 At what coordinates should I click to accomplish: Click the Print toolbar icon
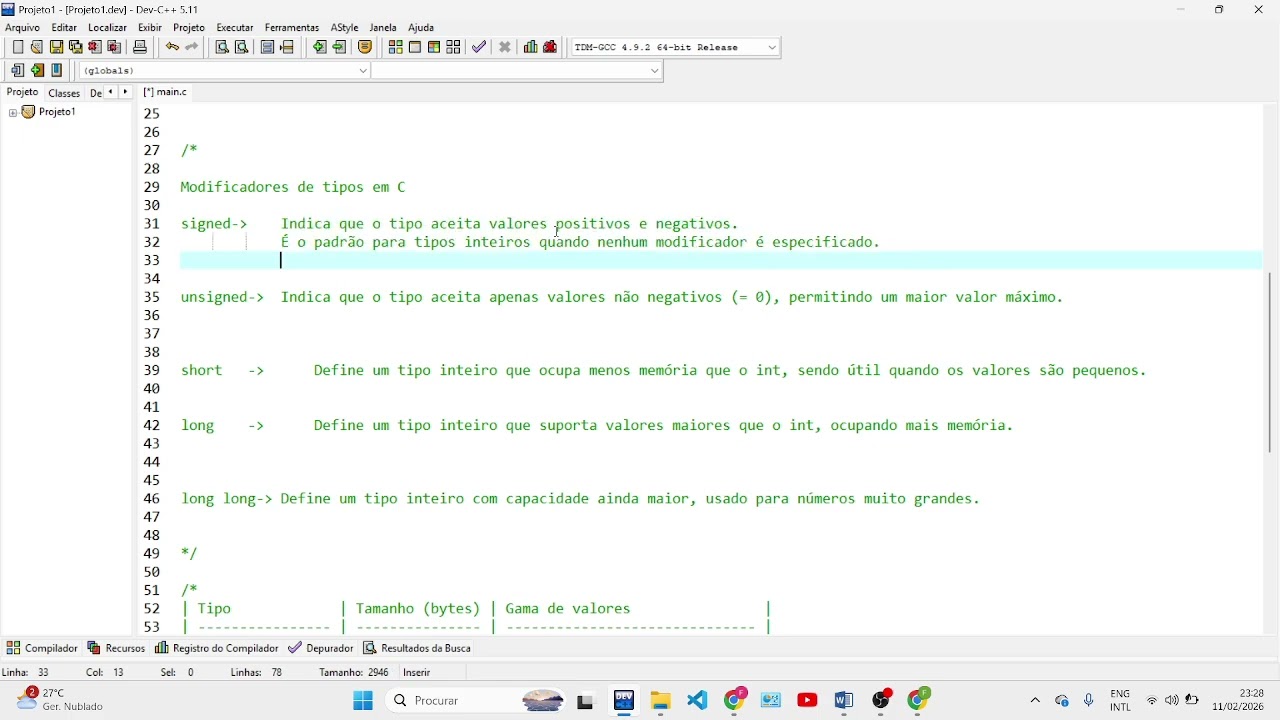[140, 47]
